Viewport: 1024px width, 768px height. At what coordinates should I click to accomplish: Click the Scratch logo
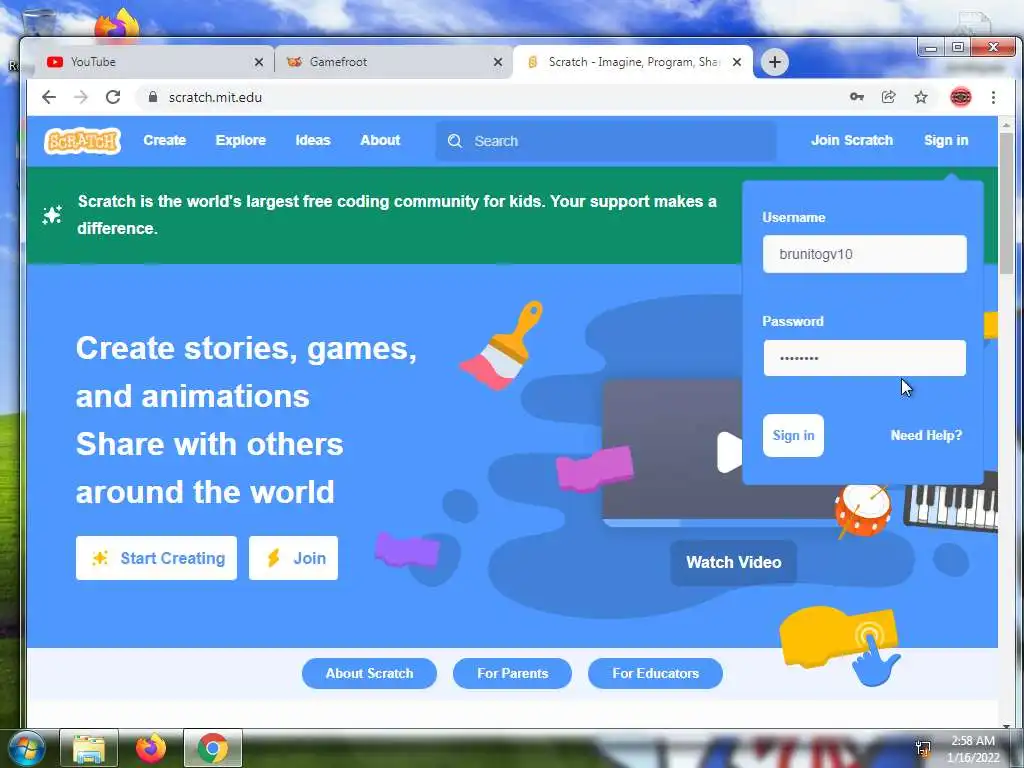point(82,140)
